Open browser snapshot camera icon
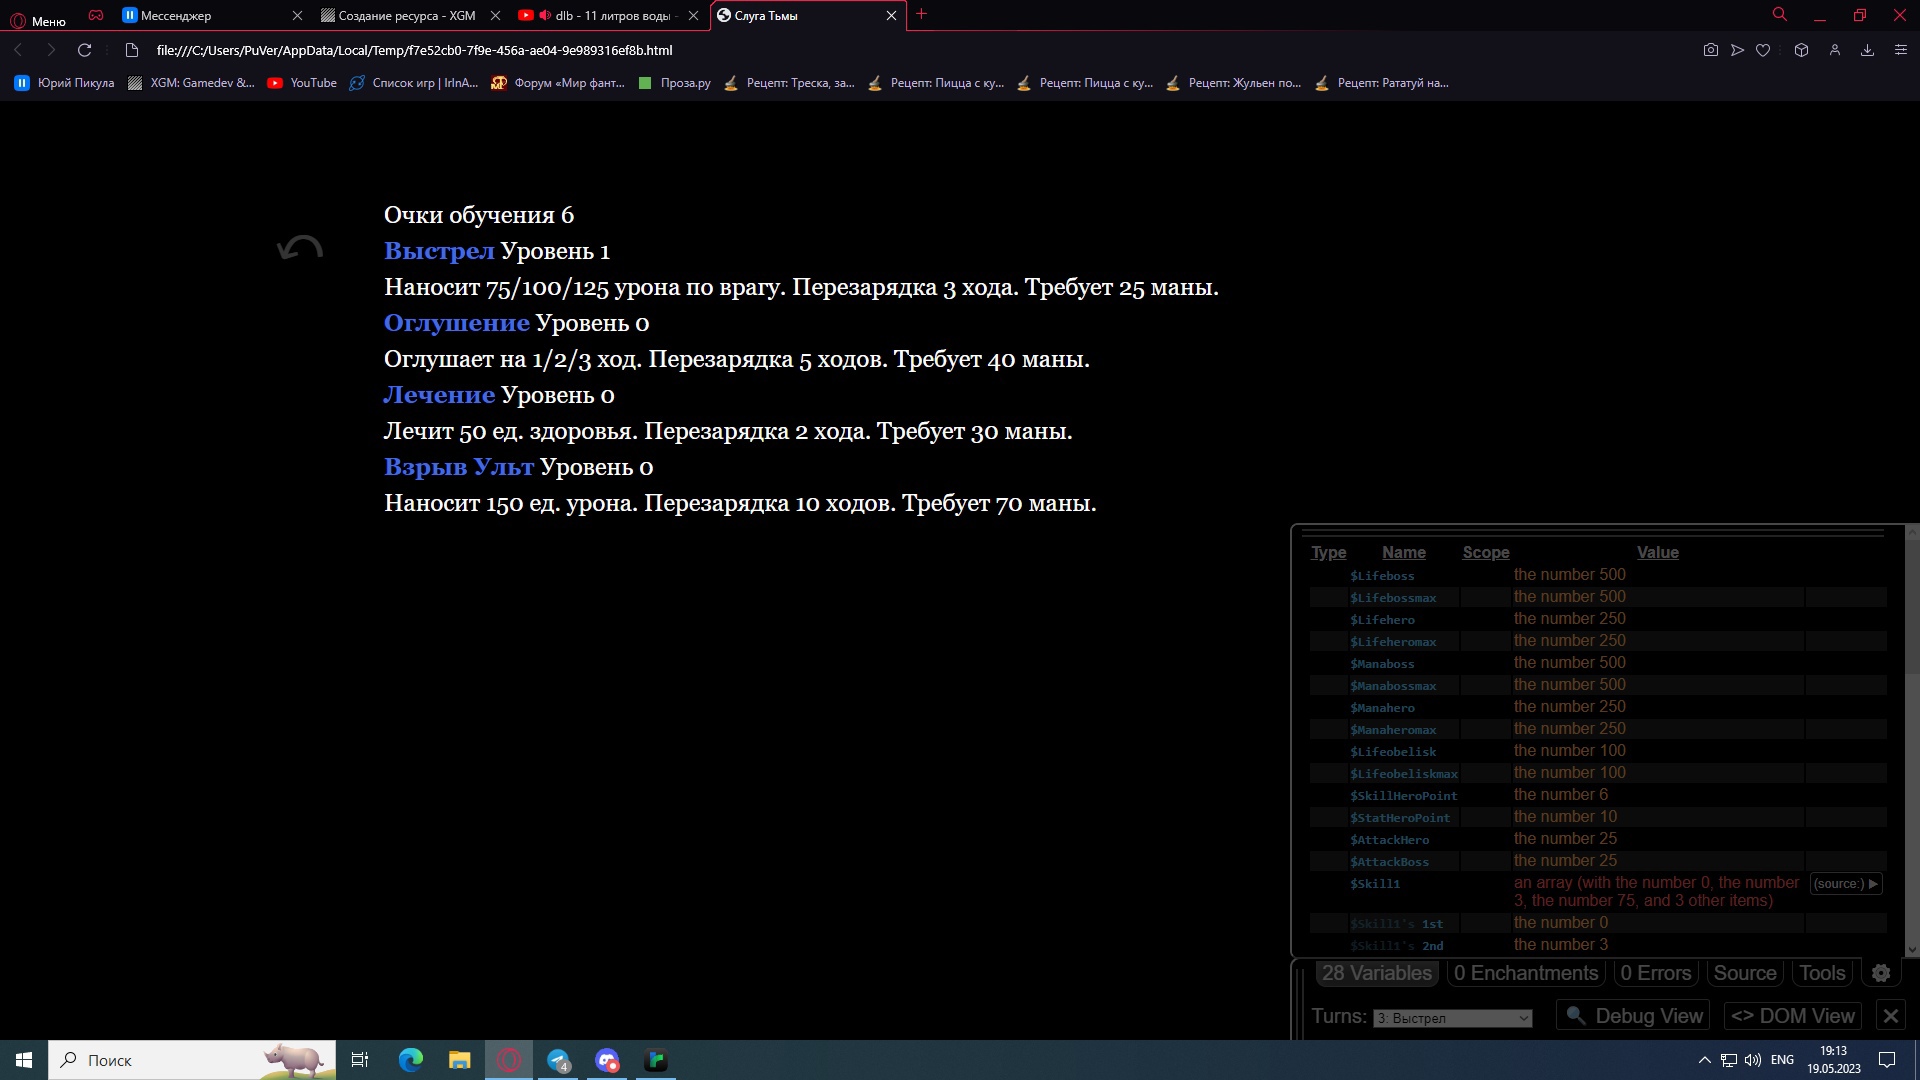Image resolution: width=1920 pixels, height=1080 pixels. pyautogui.click(x=1710, y=50)
